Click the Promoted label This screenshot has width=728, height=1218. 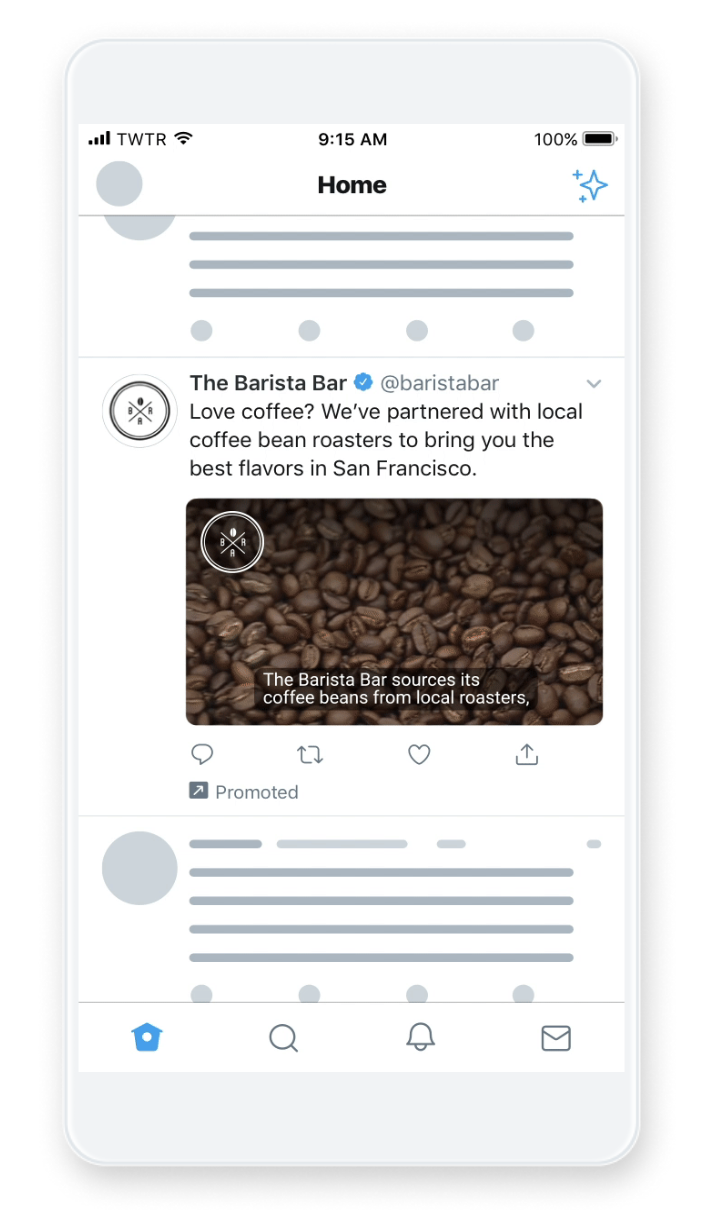(x=257, y=792)
